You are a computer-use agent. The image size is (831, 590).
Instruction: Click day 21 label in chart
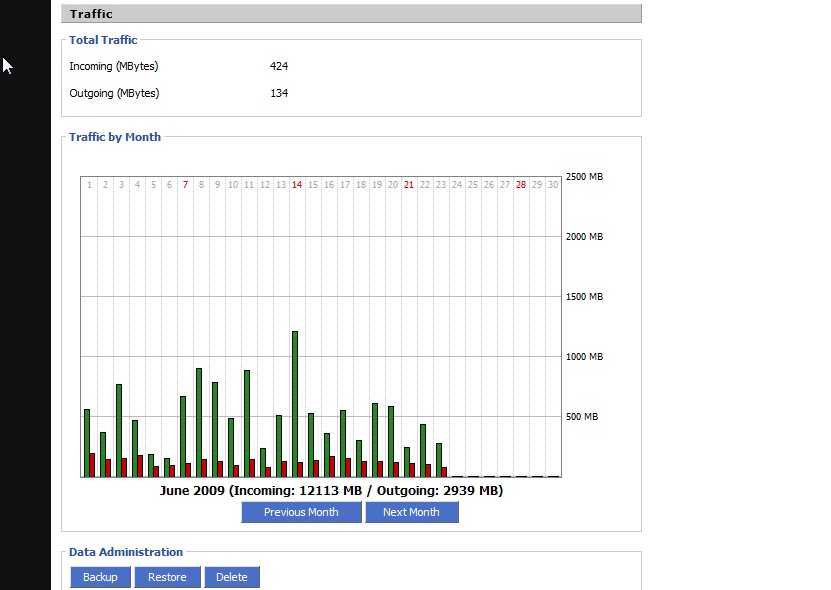point(409,184)
